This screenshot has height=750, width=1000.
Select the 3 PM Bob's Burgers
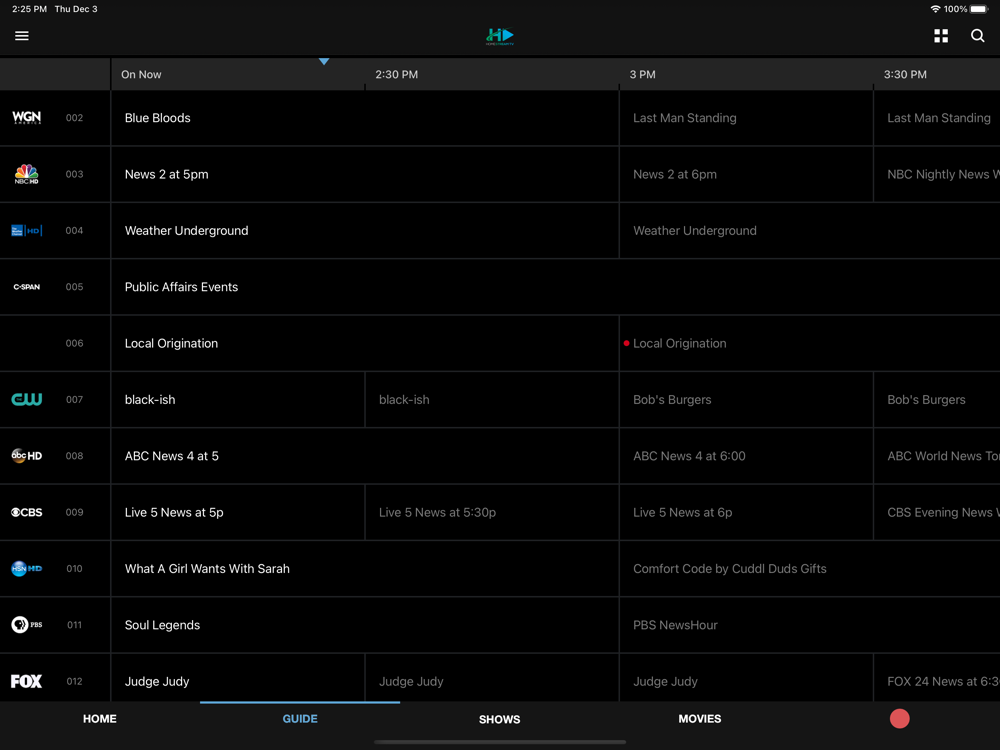[746, 399]
